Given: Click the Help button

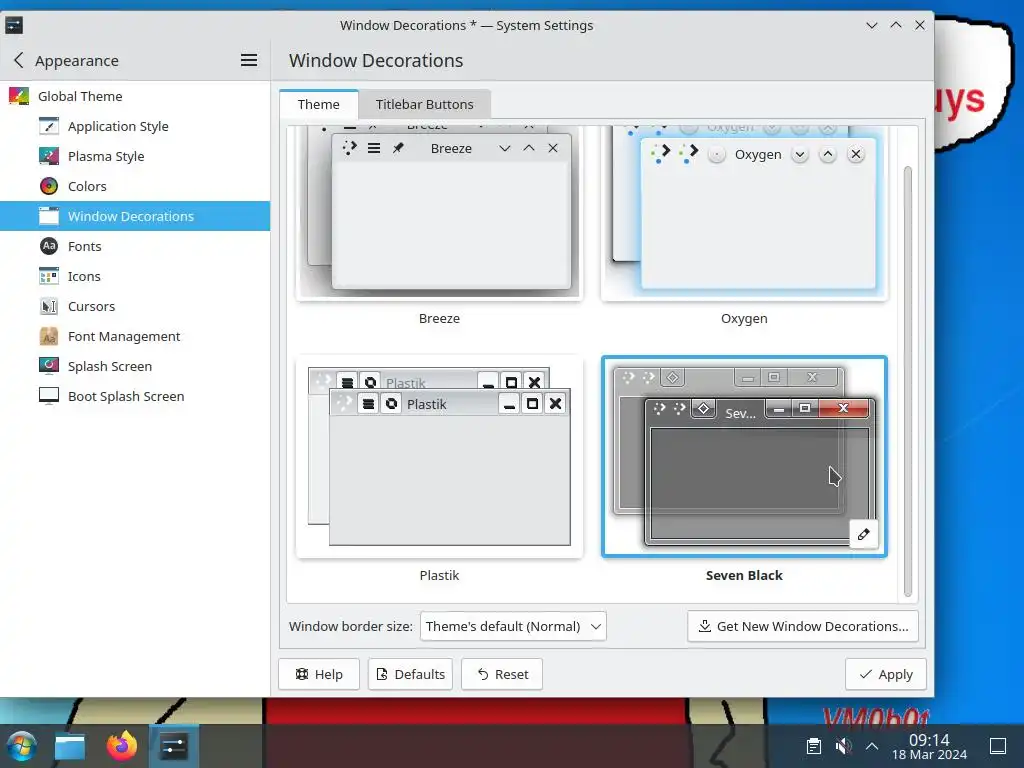Looking at the screenshot, I should click(x=319, y=674).
